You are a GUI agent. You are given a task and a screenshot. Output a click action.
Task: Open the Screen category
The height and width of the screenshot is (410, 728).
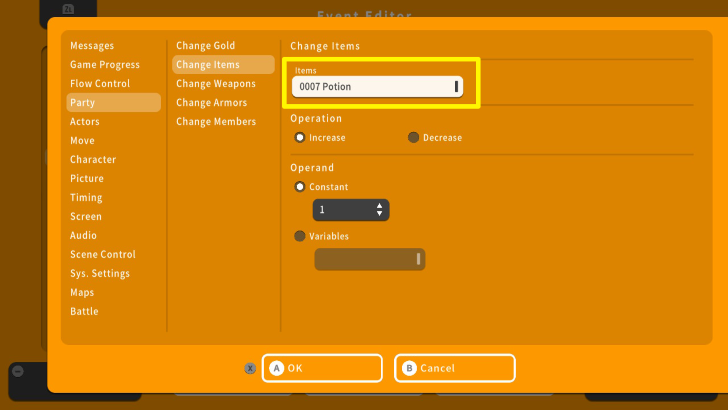coord(86,216)
